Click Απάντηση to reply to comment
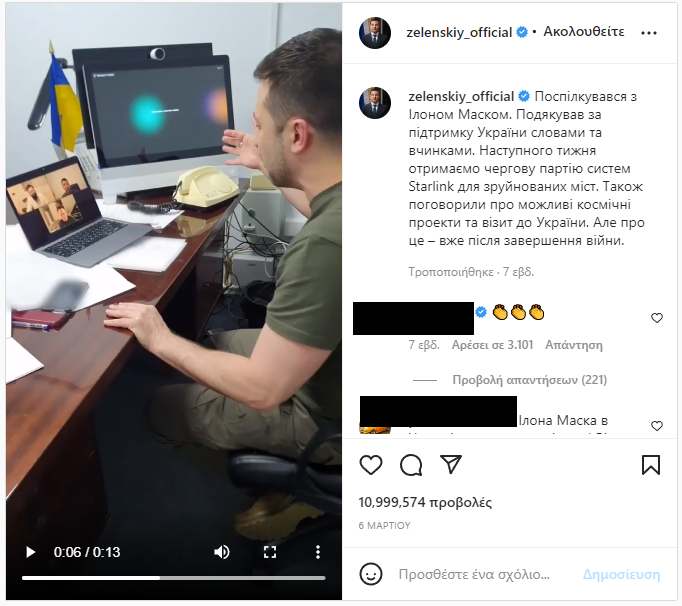This screenshot has width=682, height=606. click(x=574, y=345)
